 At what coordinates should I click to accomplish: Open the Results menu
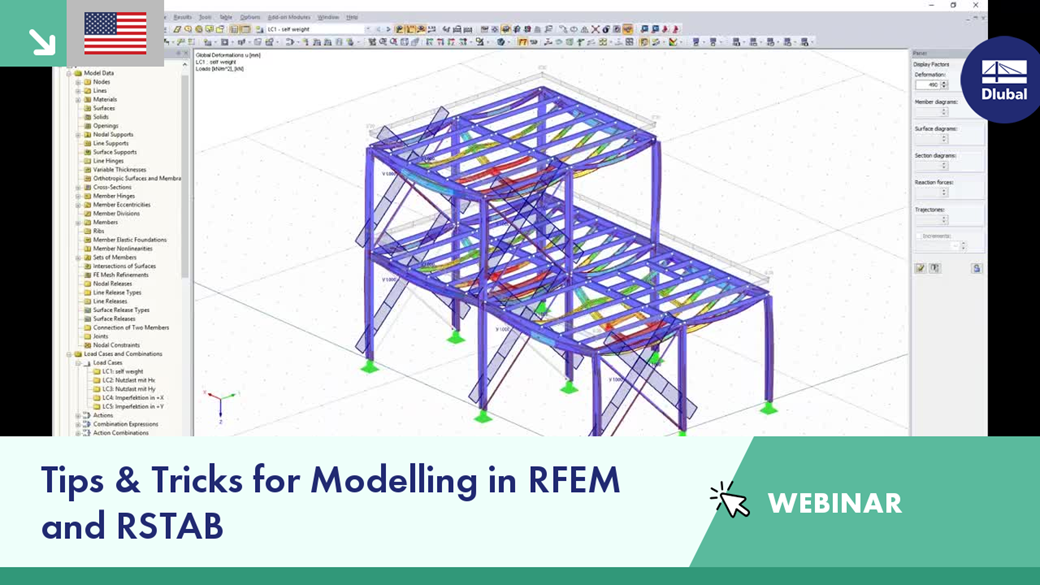coord(182,17)
